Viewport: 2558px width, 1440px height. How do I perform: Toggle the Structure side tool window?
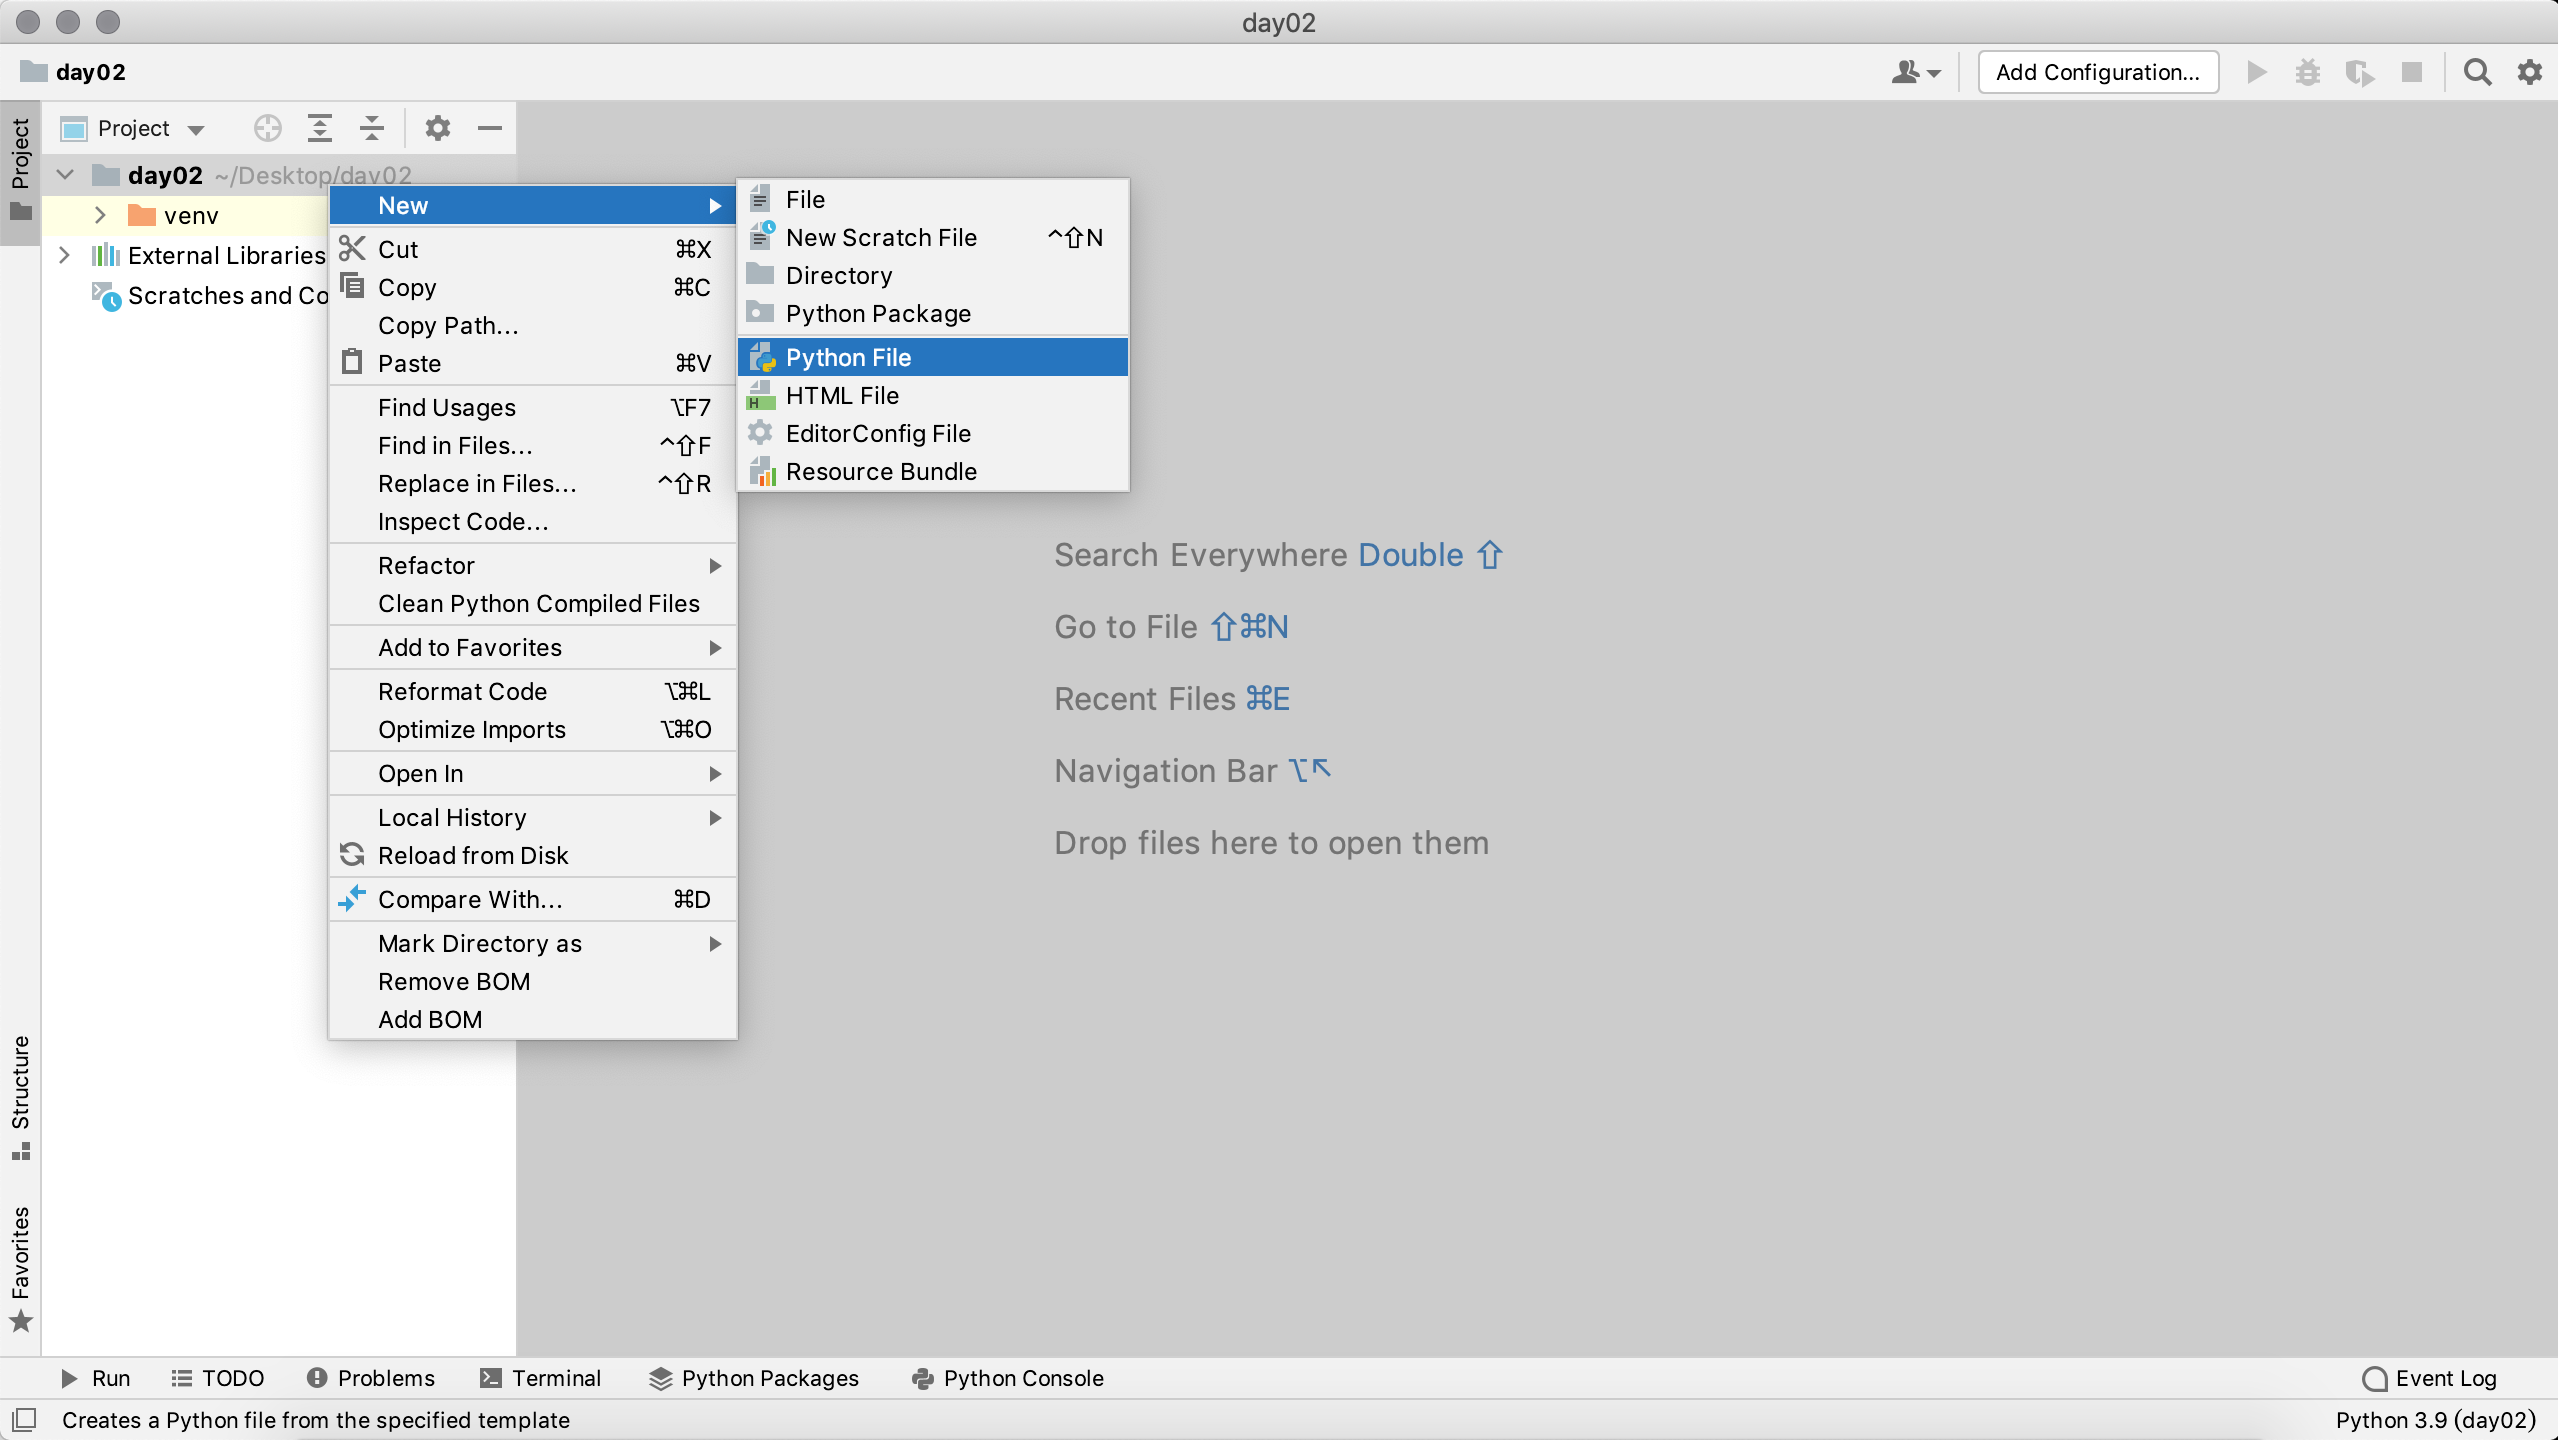pyautogui.click(x=20, y=1096)
